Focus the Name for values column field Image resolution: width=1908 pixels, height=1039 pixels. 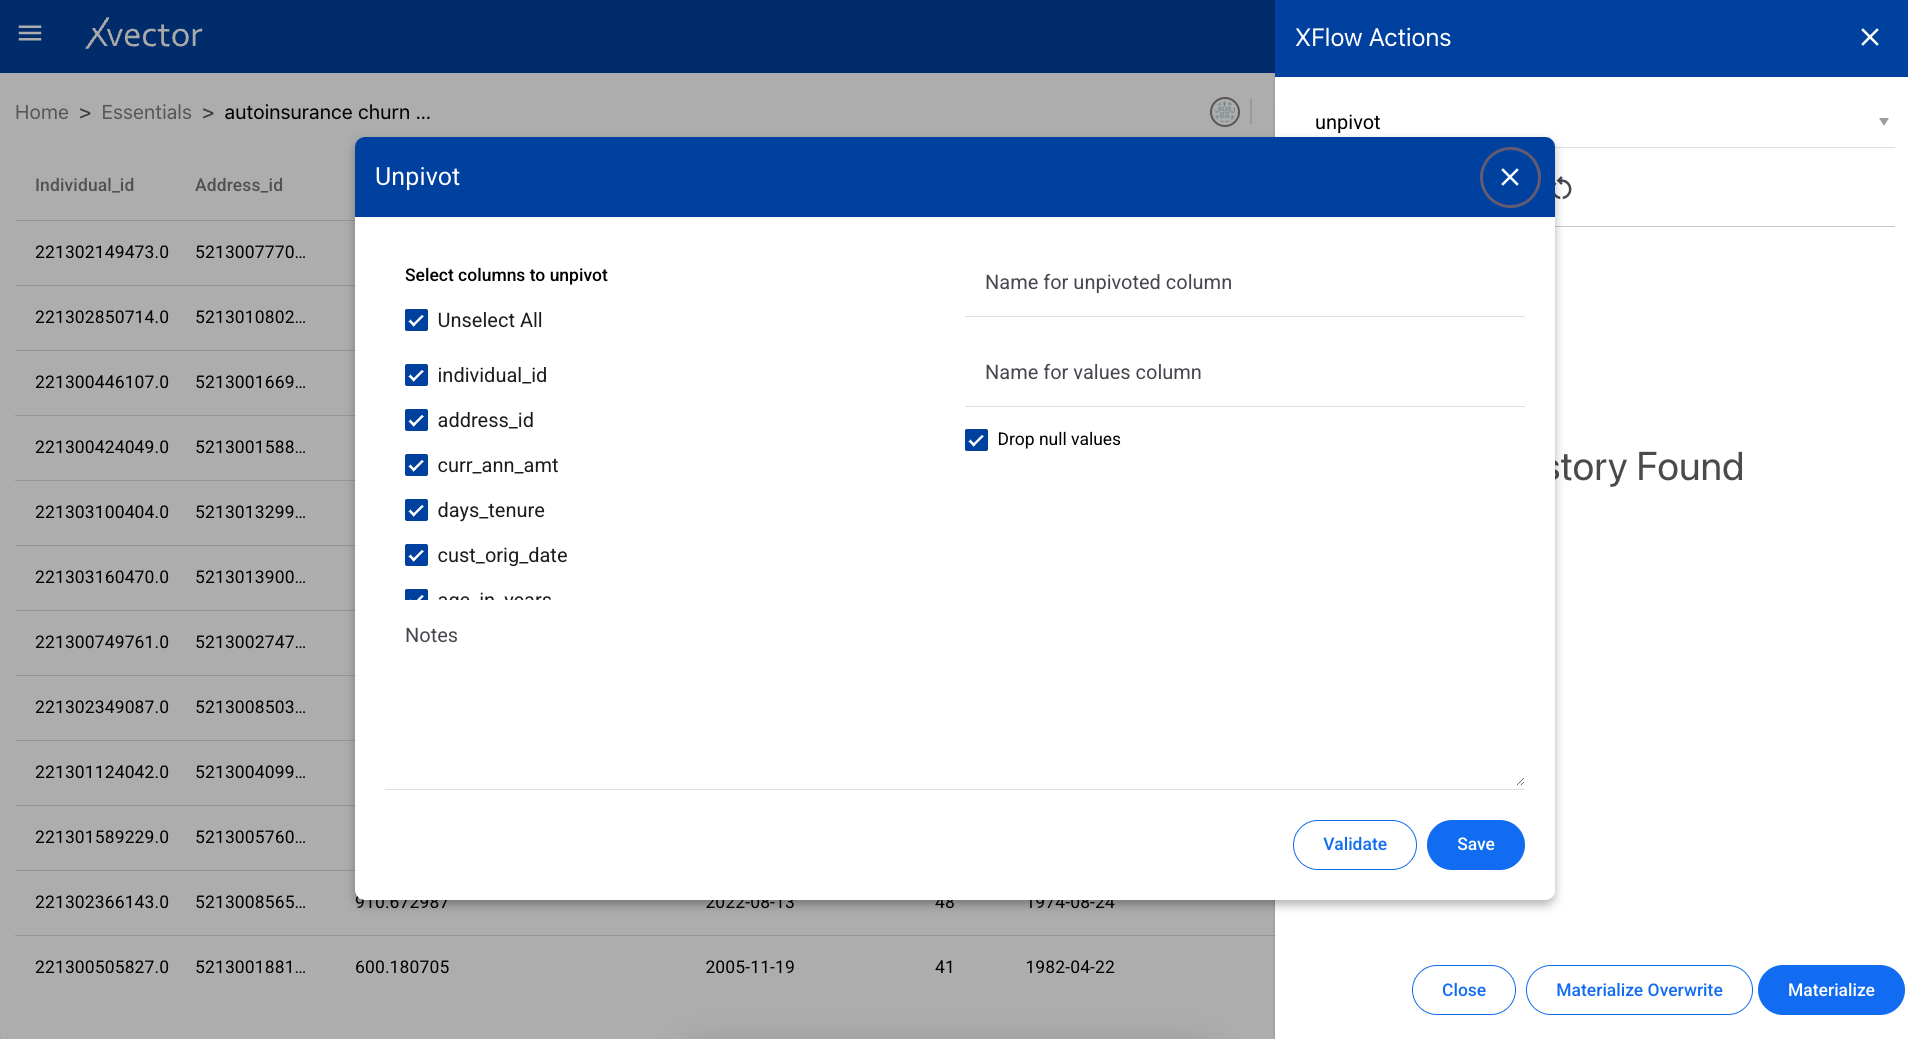(x=1244, y=373)
